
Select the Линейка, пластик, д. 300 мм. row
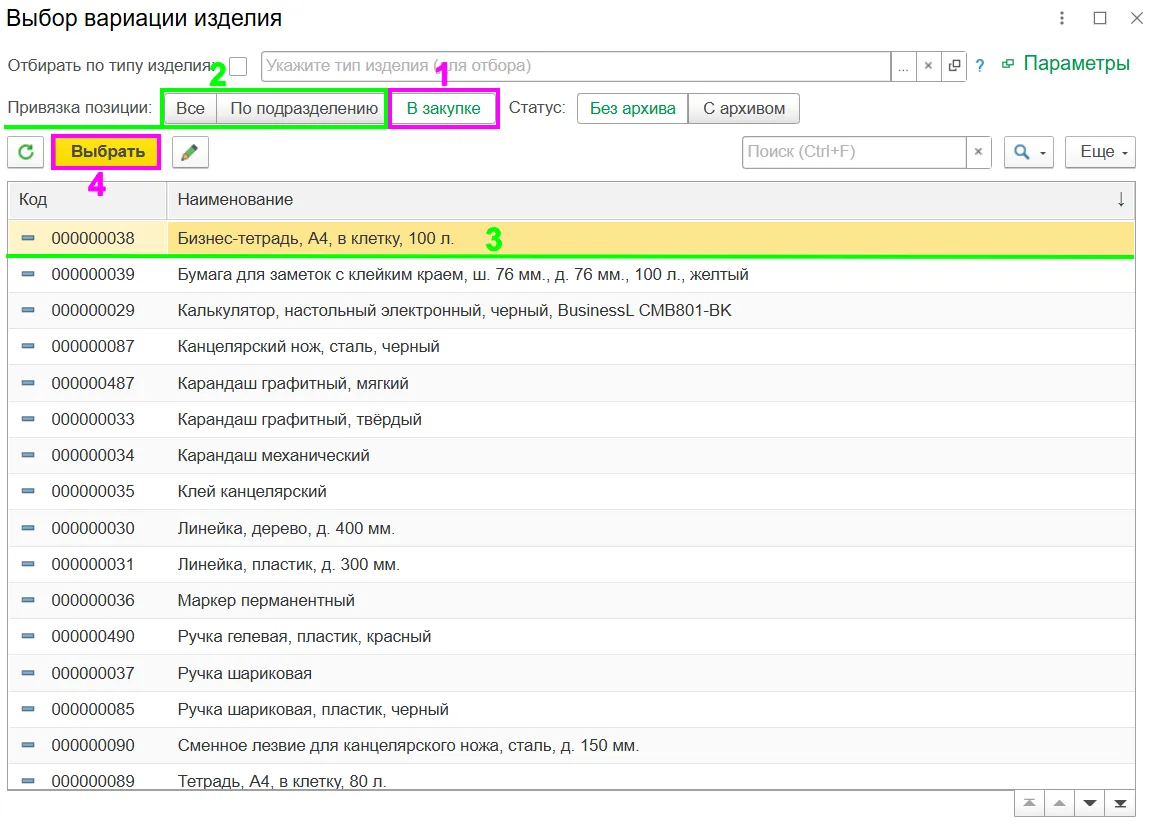click(x=571, y=564)
